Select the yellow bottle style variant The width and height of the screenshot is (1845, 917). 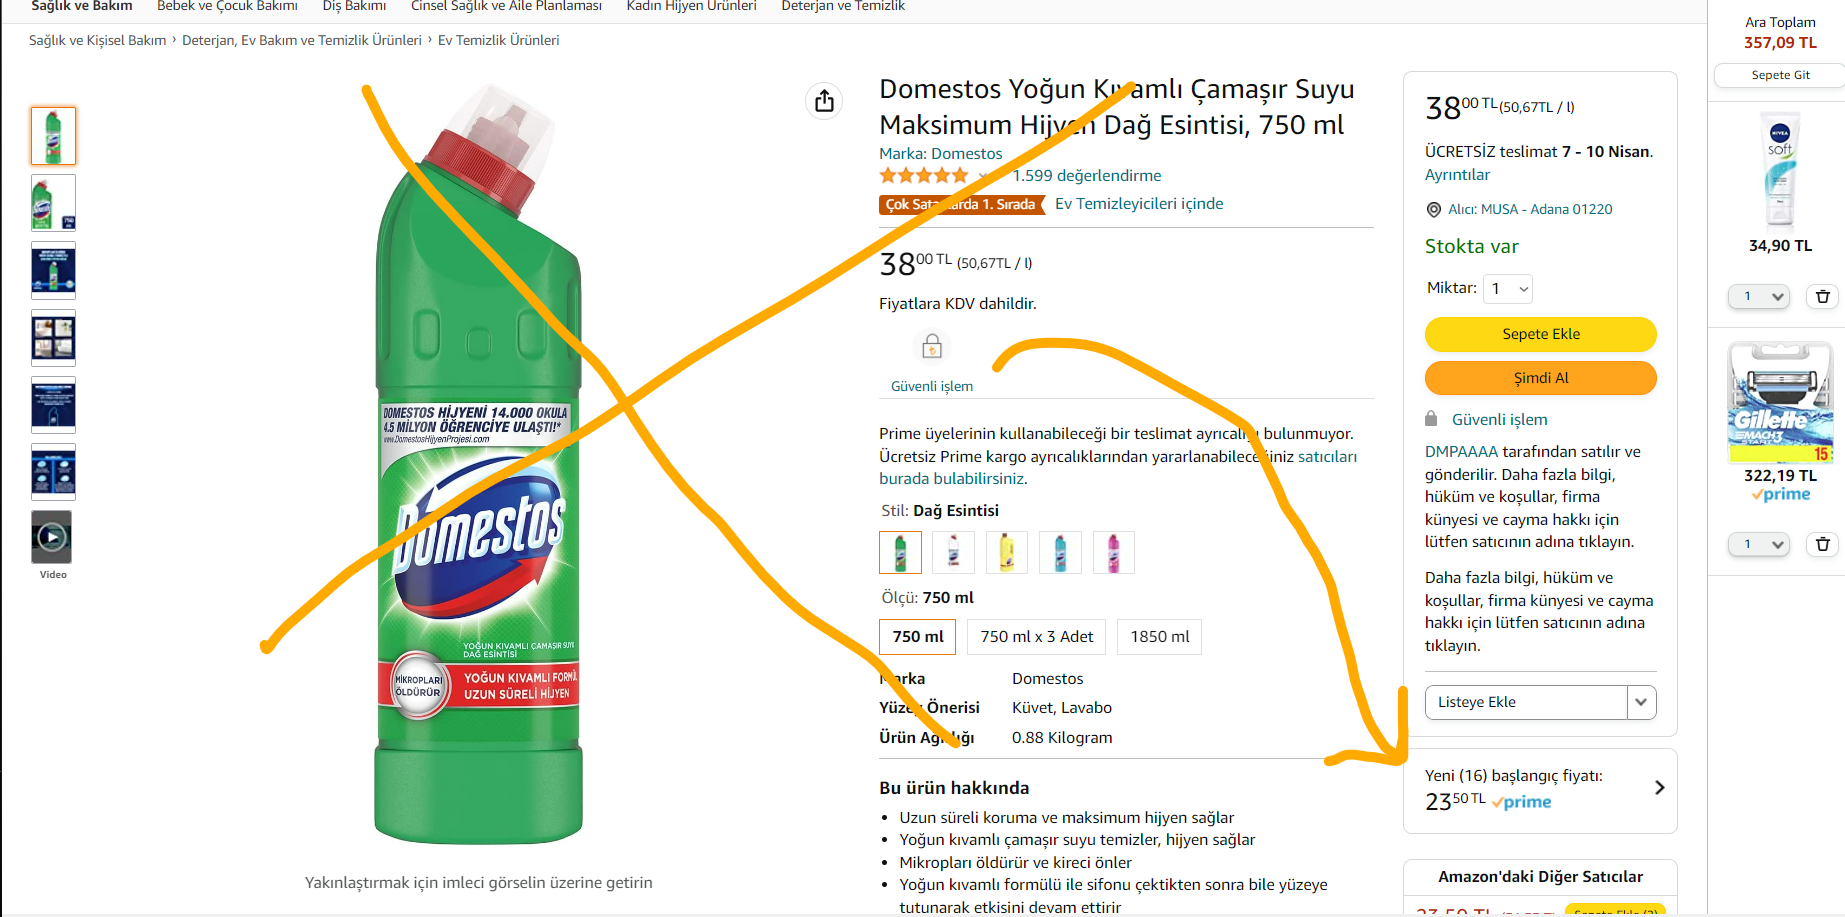click(1007, 553)
